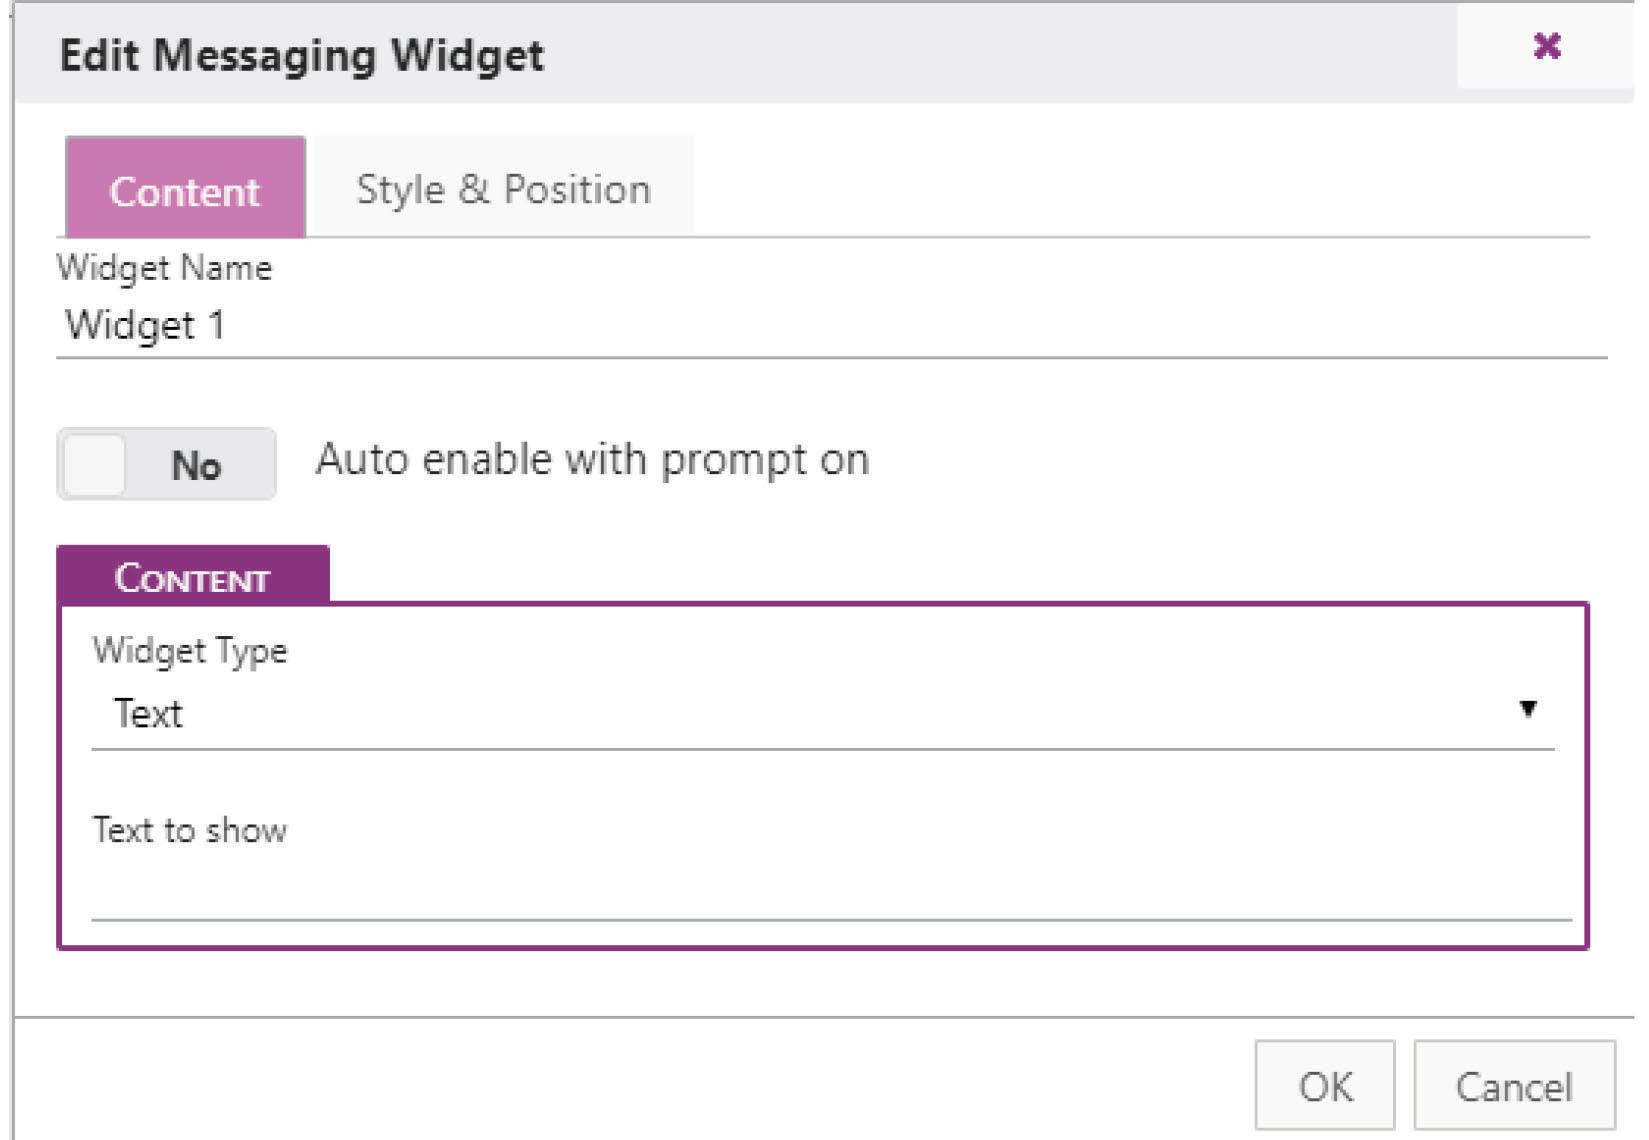The width and height of the screenshot is (1649, 1140).
Task: Click the 'Widget Name' label
Action: [164, 268]
